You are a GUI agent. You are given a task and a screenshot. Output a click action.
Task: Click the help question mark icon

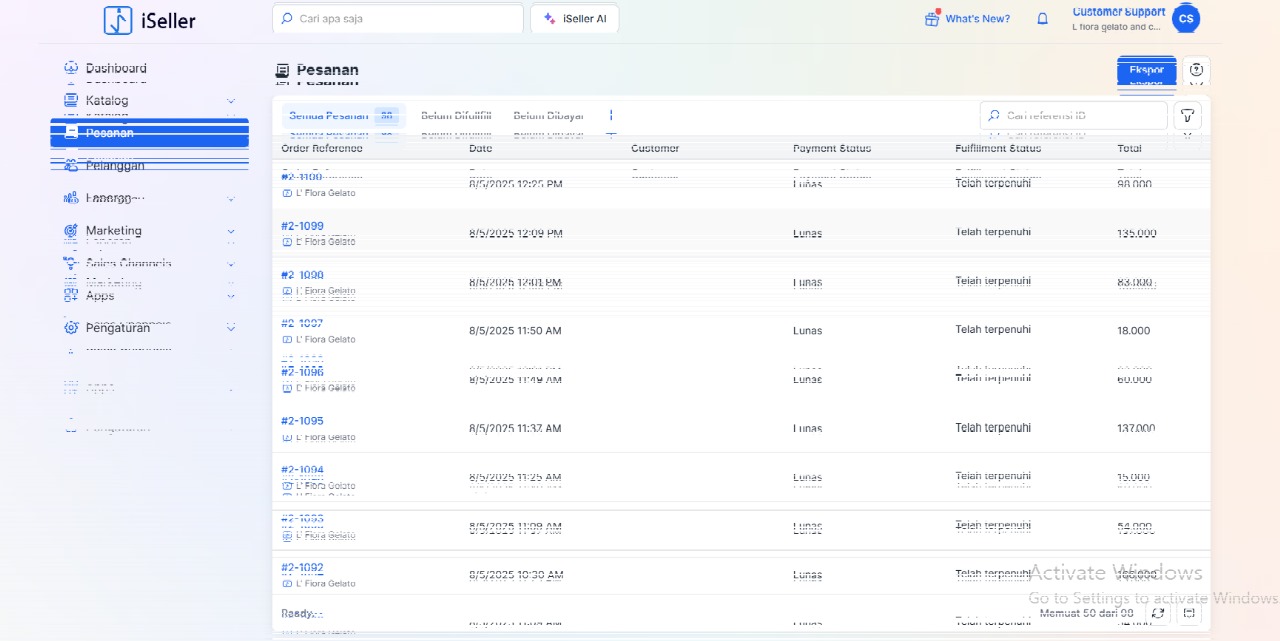point(1196,71)
